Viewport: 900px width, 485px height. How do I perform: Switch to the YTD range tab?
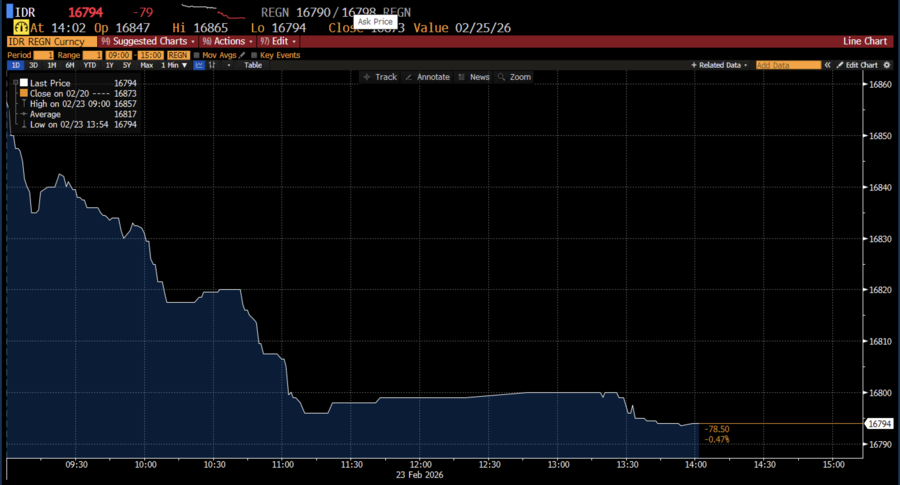[90, 65]
